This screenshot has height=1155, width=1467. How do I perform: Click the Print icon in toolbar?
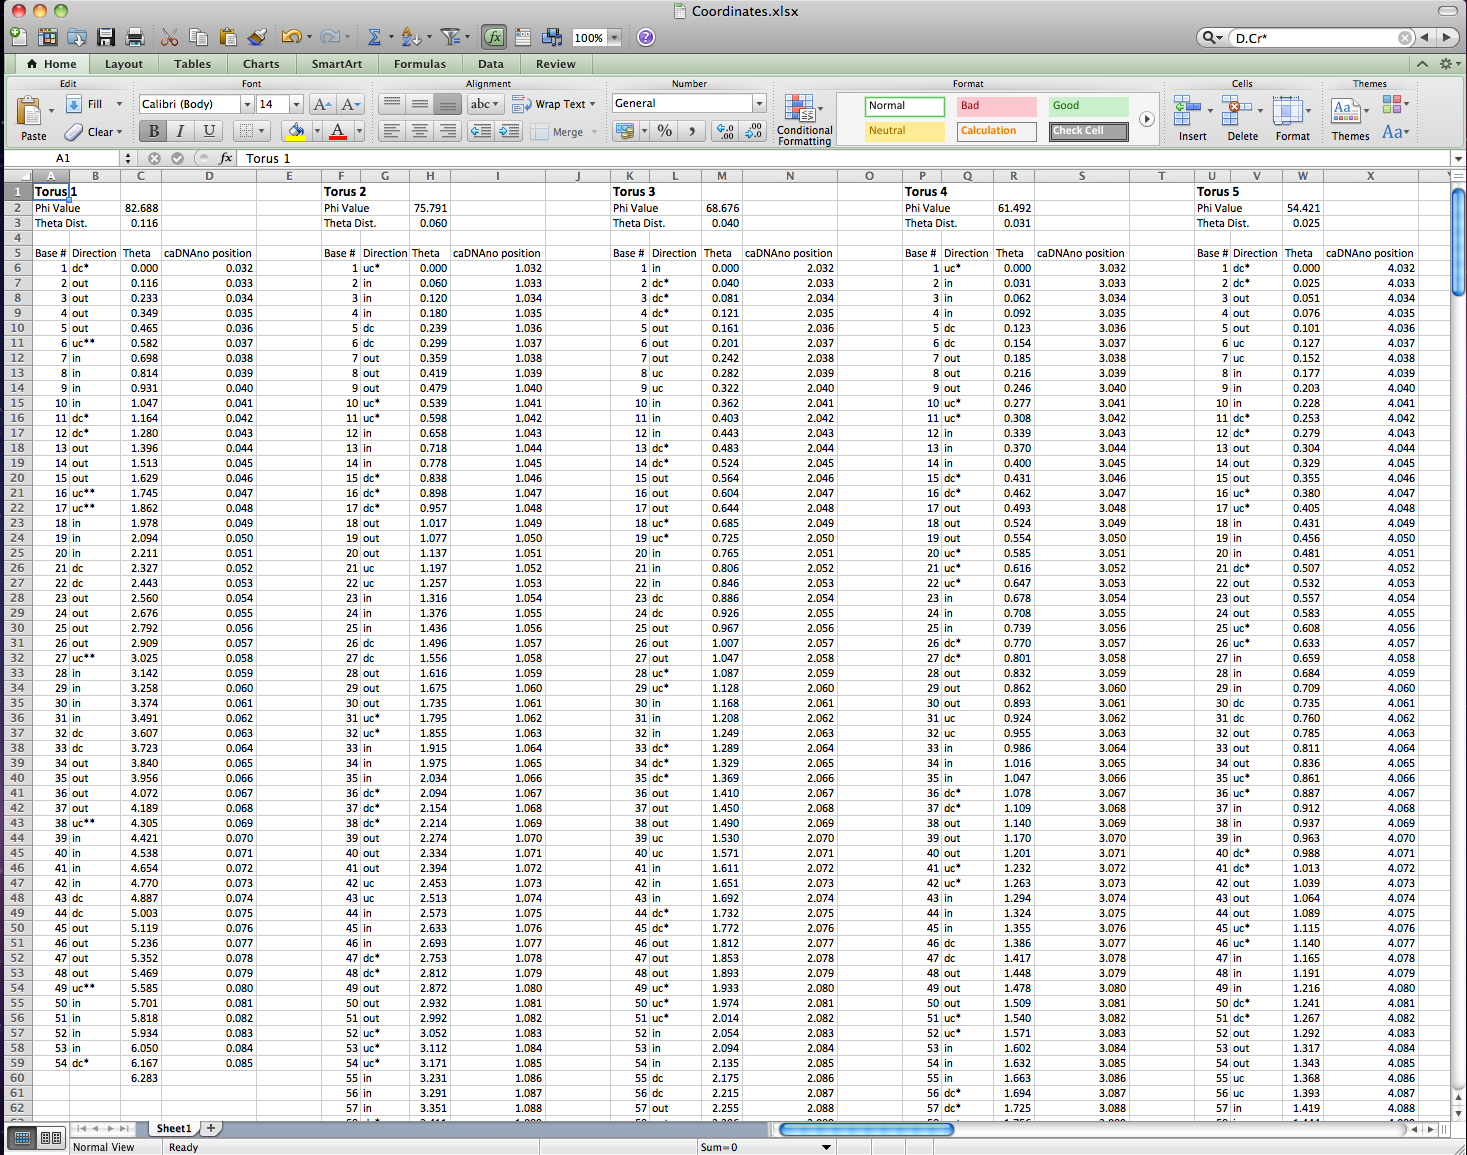coord(135,38)
